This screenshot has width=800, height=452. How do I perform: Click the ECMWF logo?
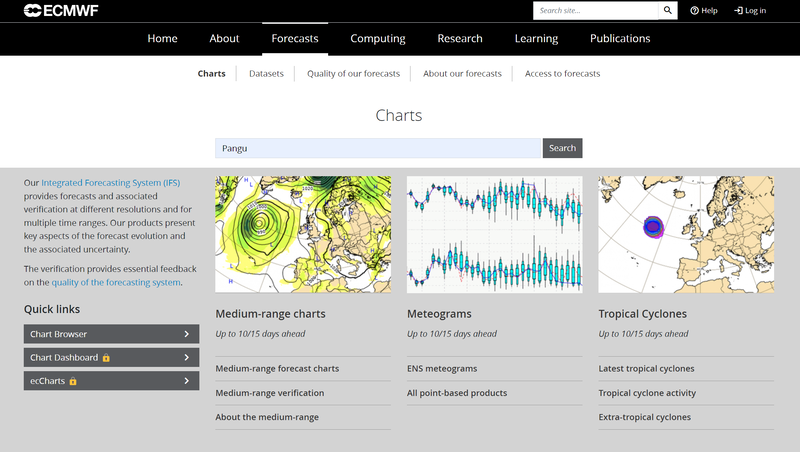[61, 11]
